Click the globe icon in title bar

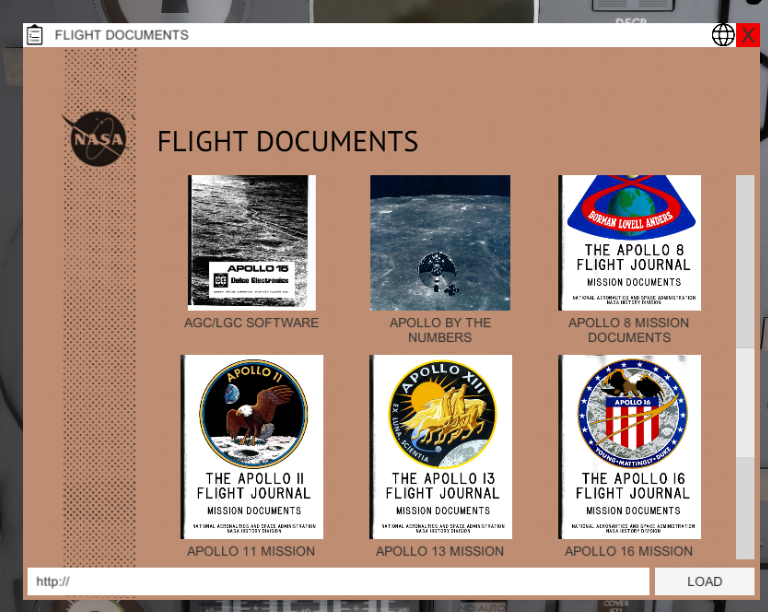[x=723, y=35]
